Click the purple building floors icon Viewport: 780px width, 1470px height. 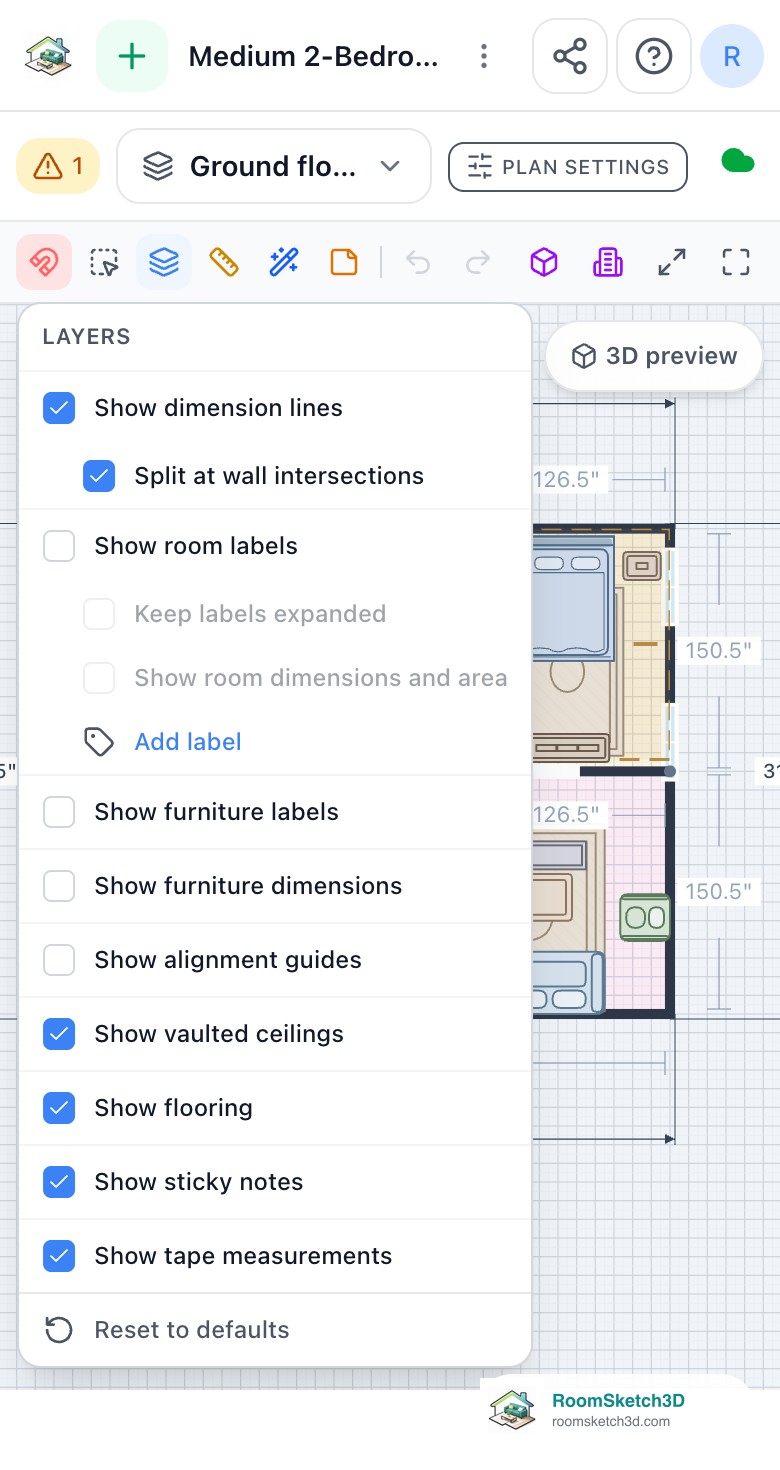click(608, 262)
